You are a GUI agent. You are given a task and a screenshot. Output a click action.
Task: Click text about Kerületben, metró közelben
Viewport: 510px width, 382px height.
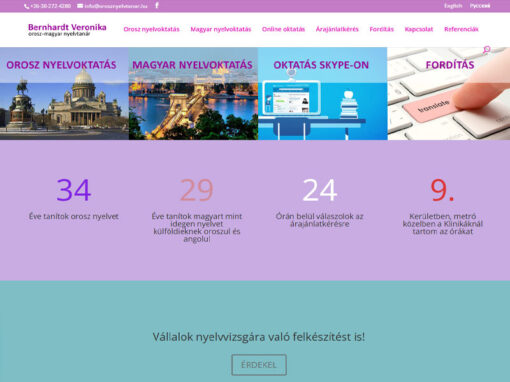point(442,224)
